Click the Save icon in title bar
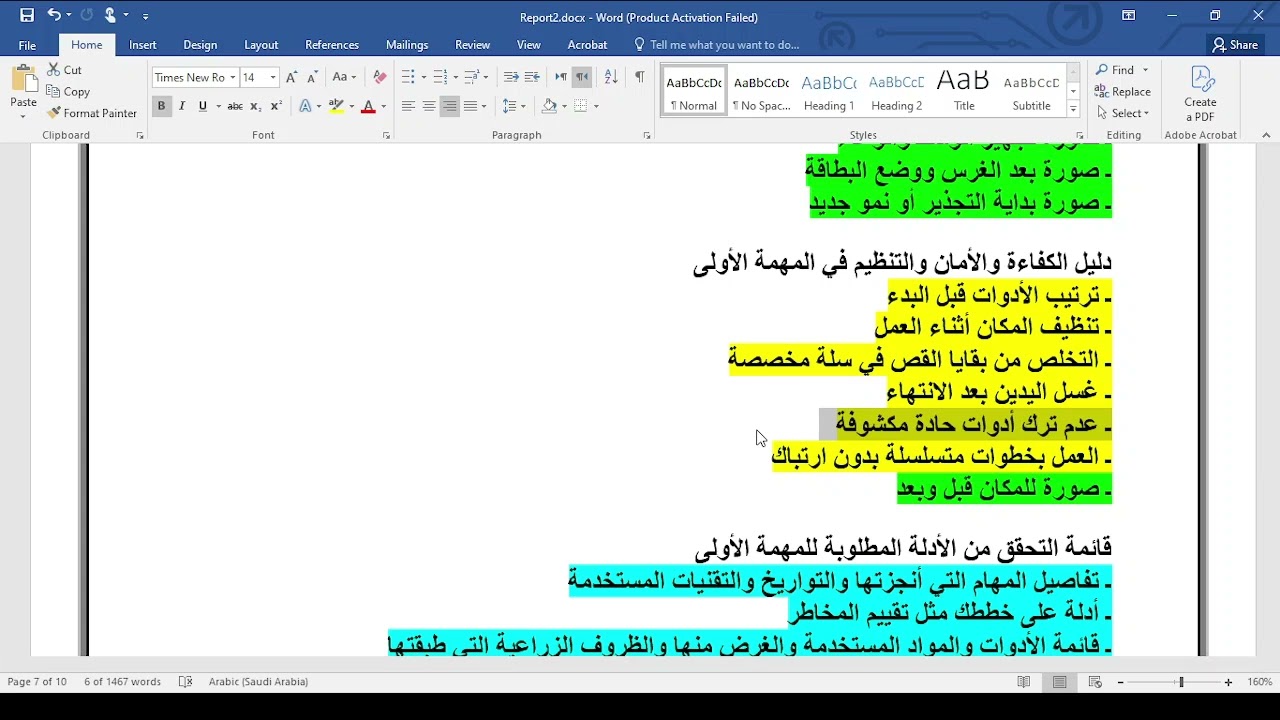 coord(27,16)
